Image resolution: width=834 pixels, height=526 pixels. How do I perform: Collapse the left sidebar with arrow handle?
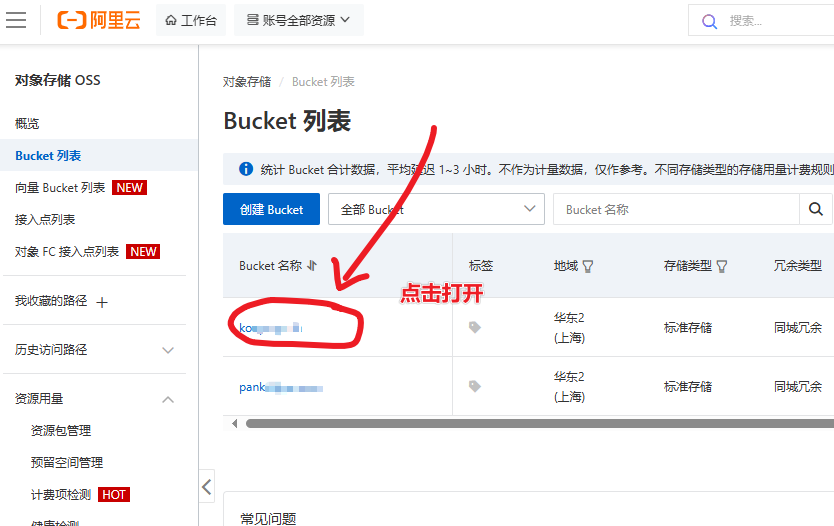coord(206,487)
